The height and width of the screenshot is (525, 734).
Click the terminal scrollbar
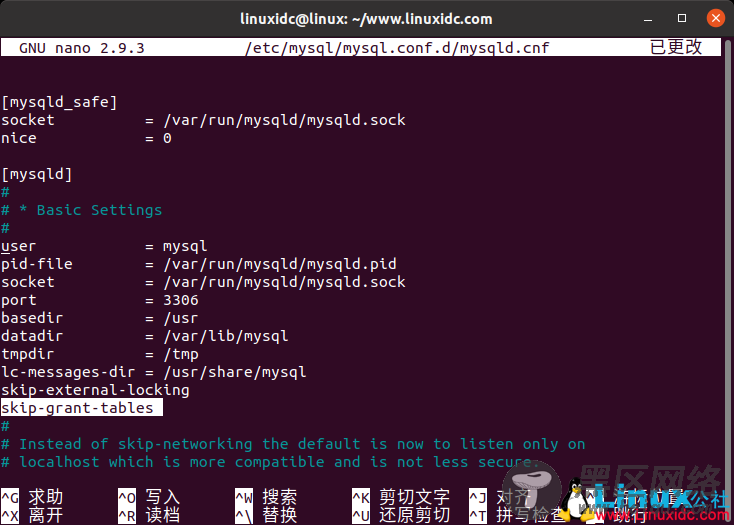point(727,281)
